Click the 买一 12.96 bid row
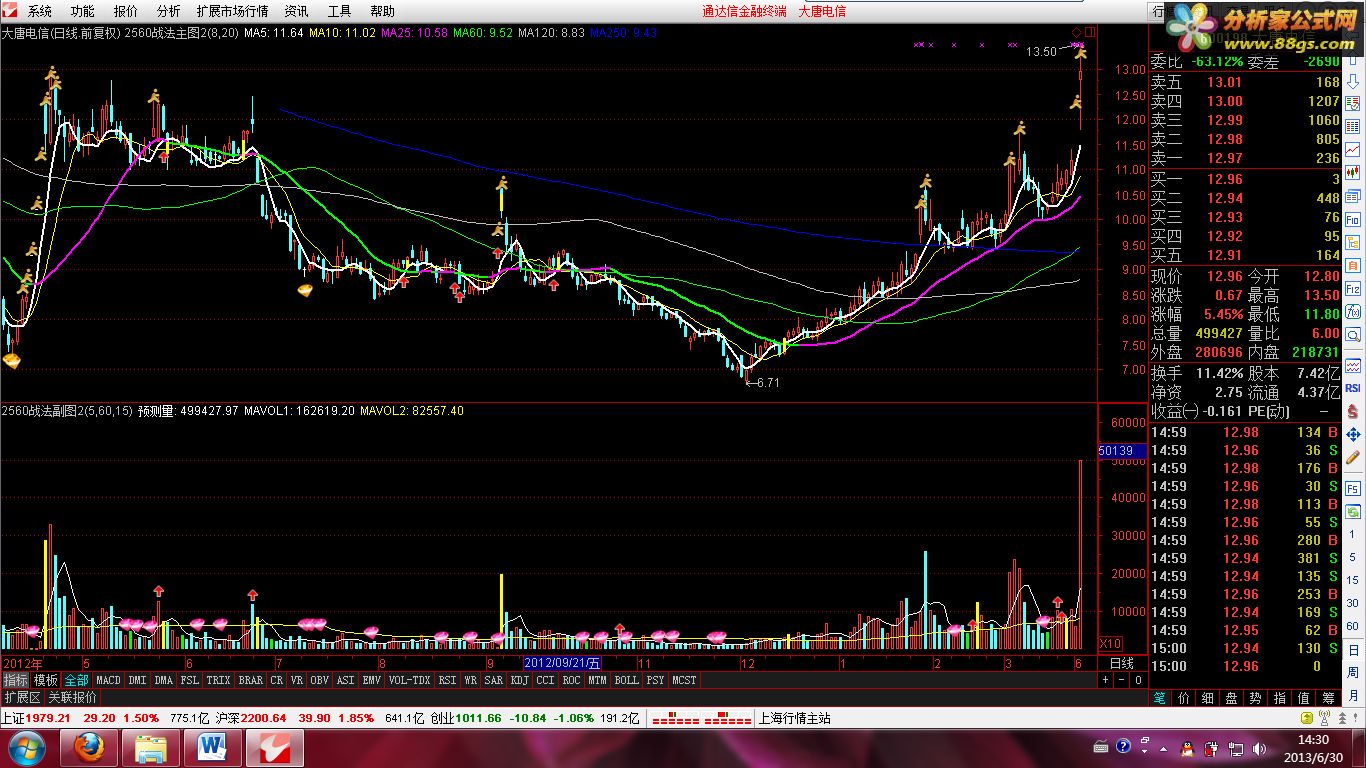 coord(1245,179)
